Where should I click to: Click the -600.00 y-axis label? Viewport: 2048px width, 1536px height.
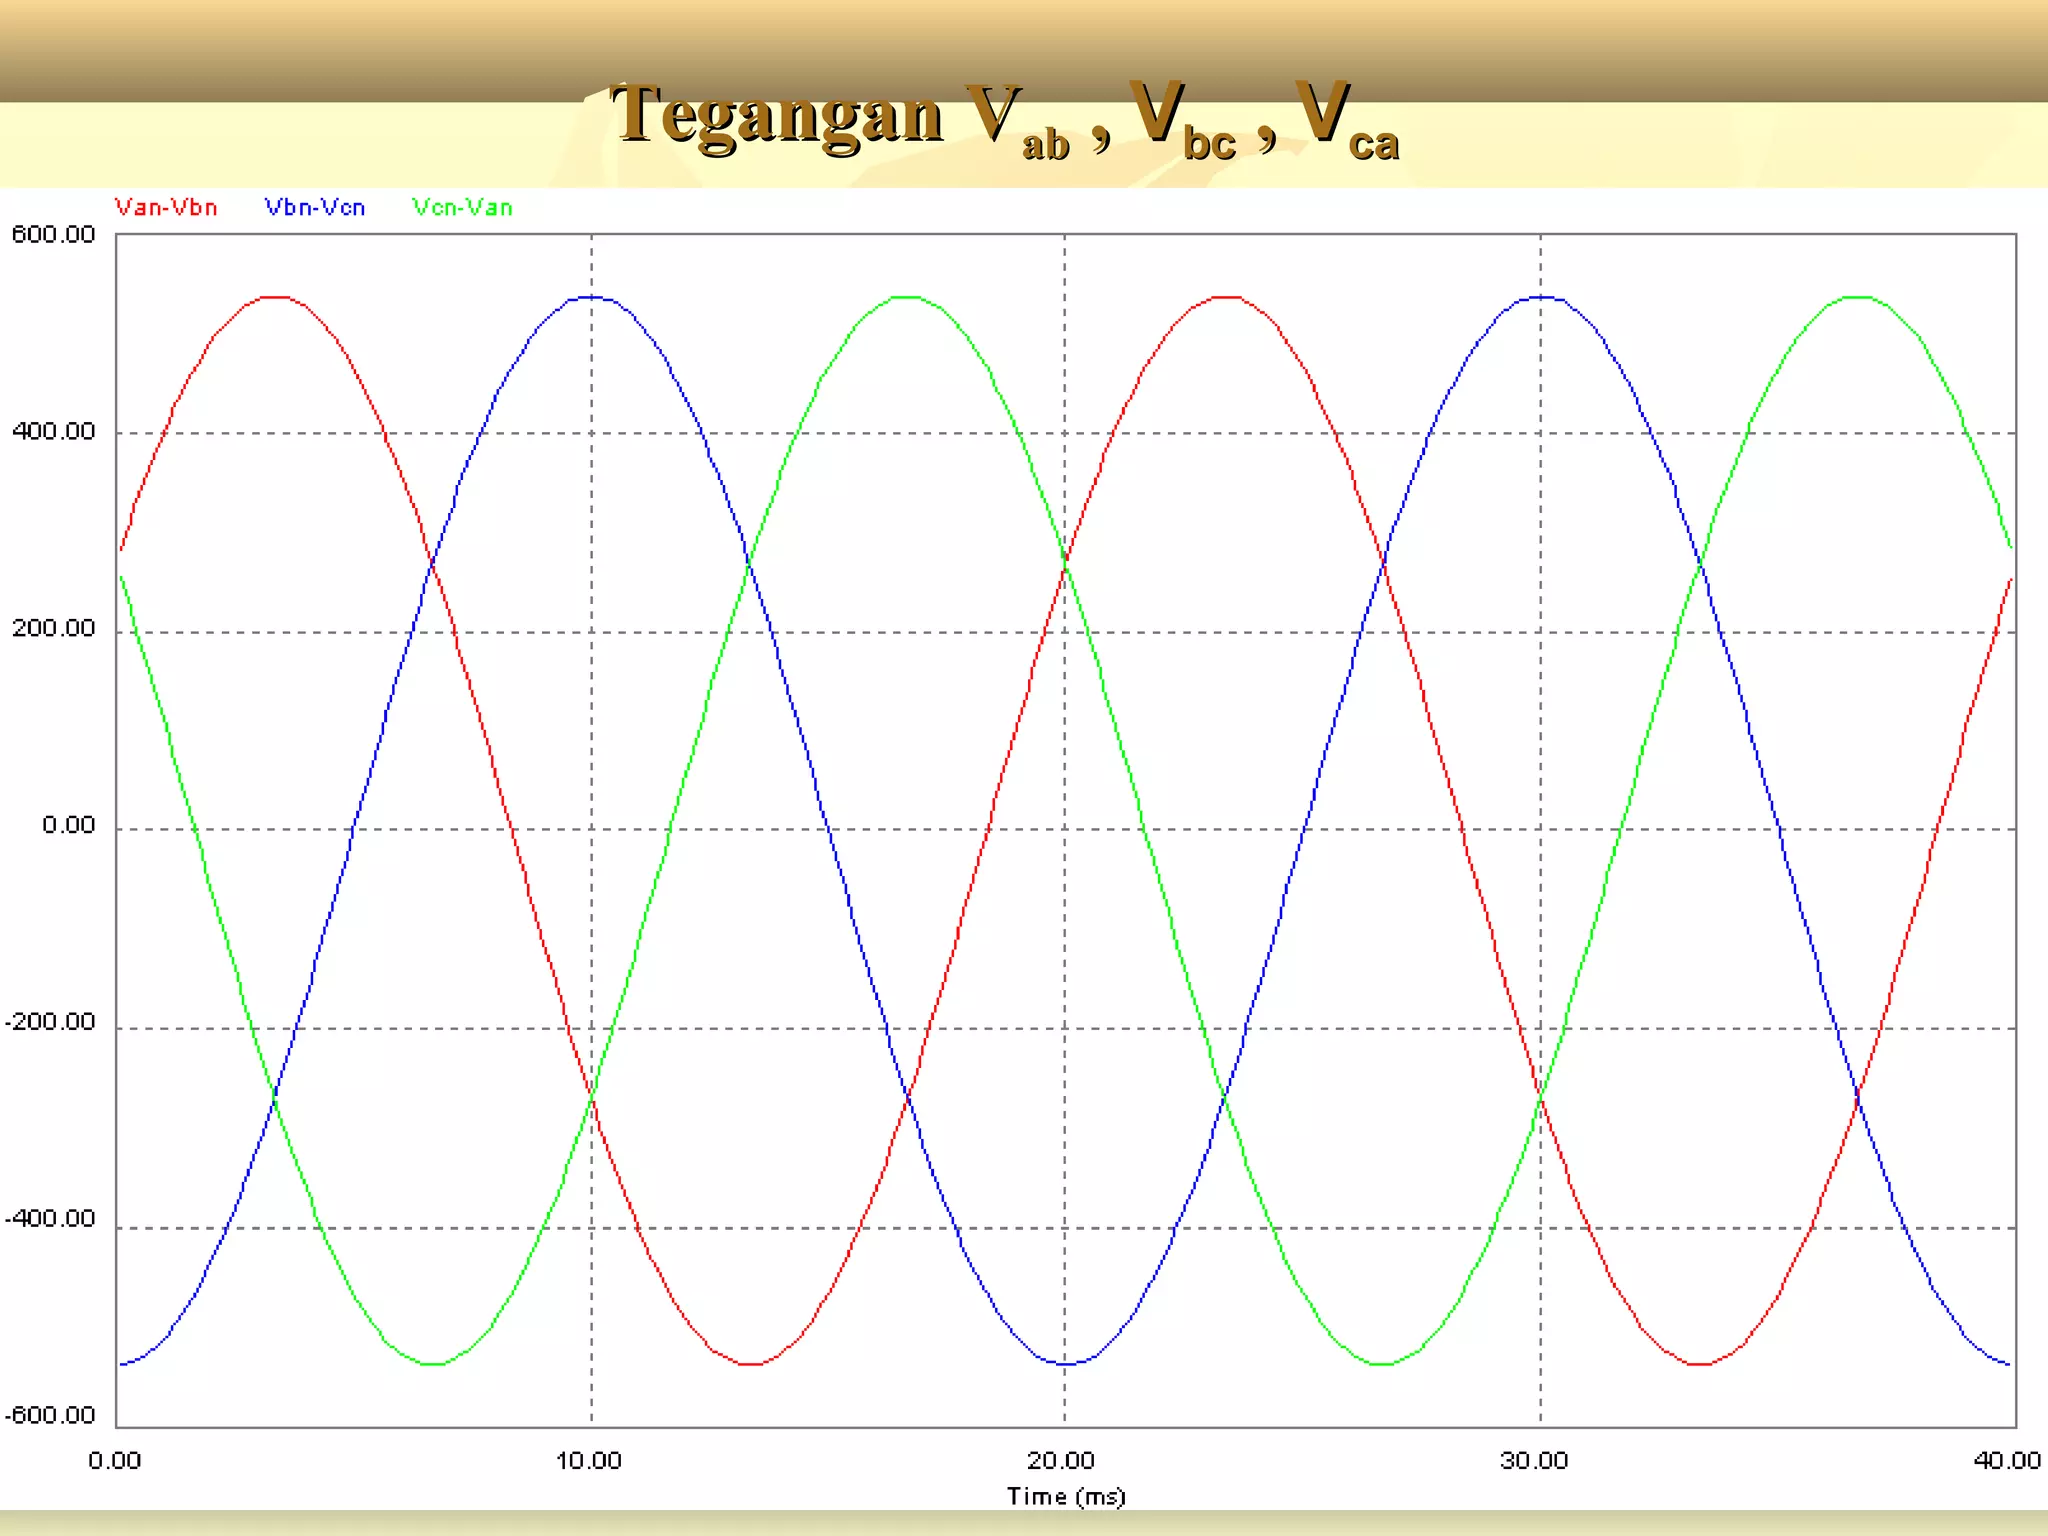click(x=51, y=1416)
